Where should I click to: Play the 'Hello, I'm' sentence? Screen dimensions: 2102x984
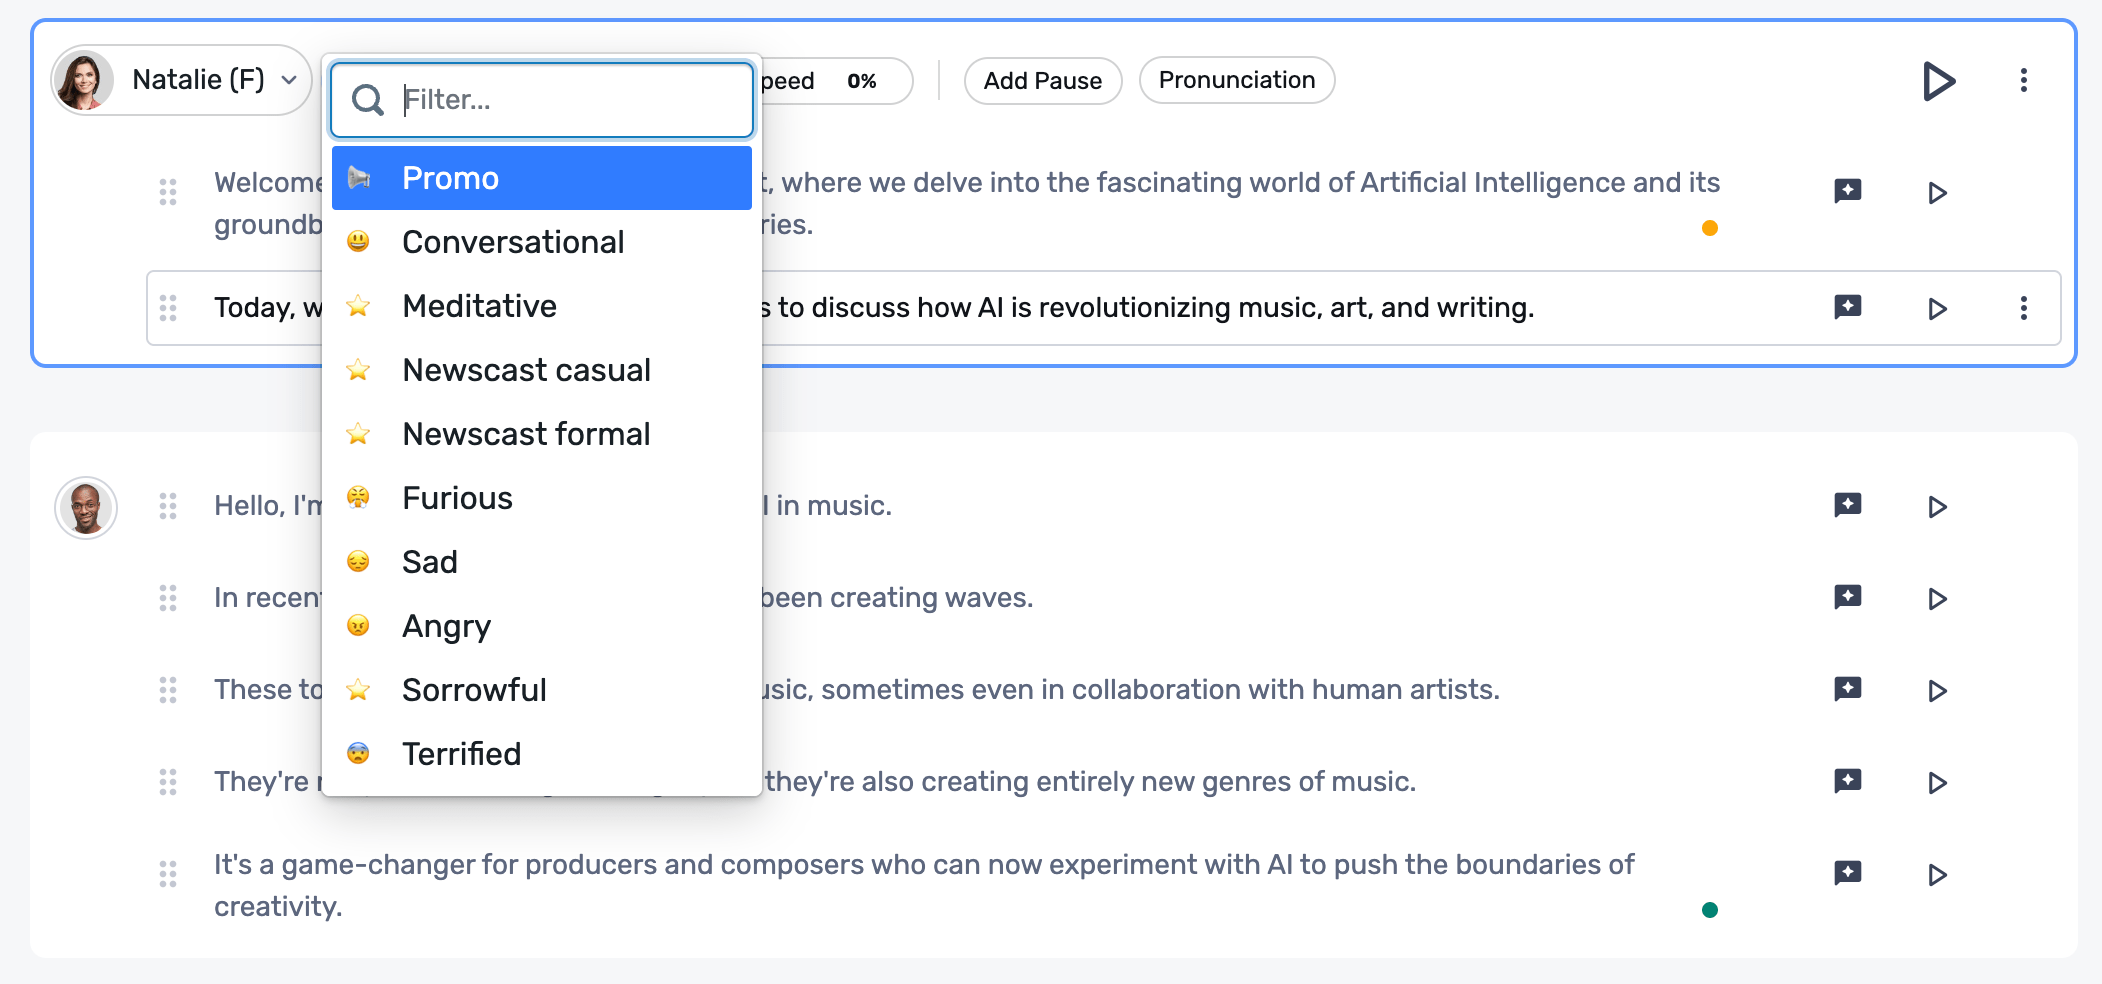pos(1937,507)
